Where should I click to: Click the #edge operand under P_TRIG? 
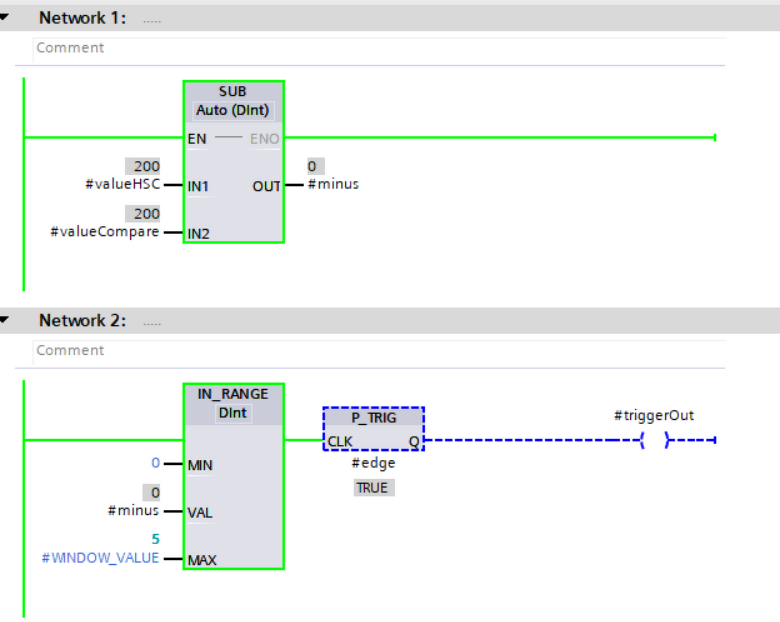click(374, 463)
